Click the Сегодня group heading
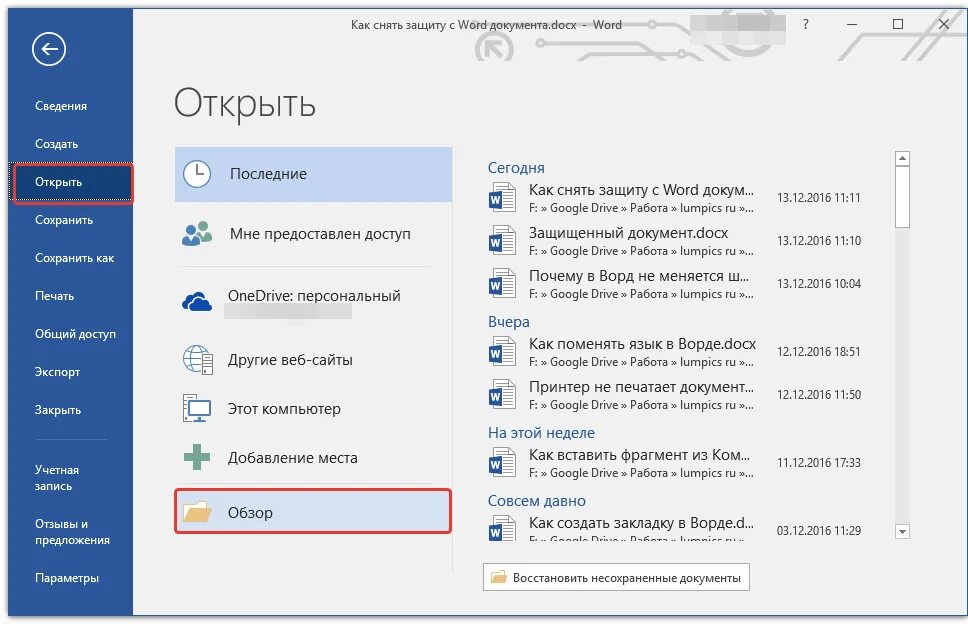 (x=516, y=168)
